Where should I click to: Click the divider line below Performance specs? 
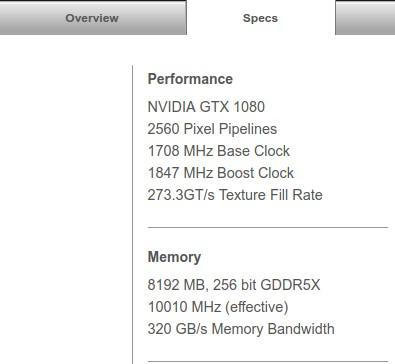pyautogui.click(x=268, y=227)
